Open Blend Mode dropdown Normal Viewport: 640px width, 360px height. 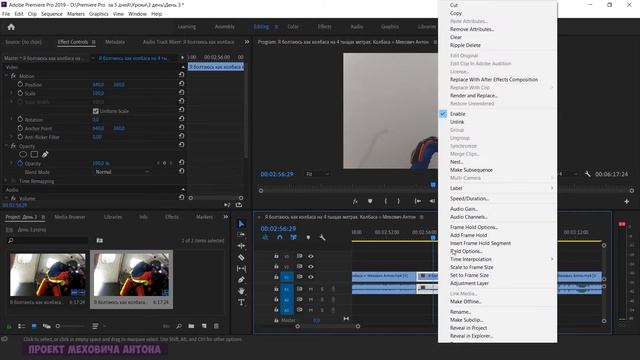(x=122, y=172)
